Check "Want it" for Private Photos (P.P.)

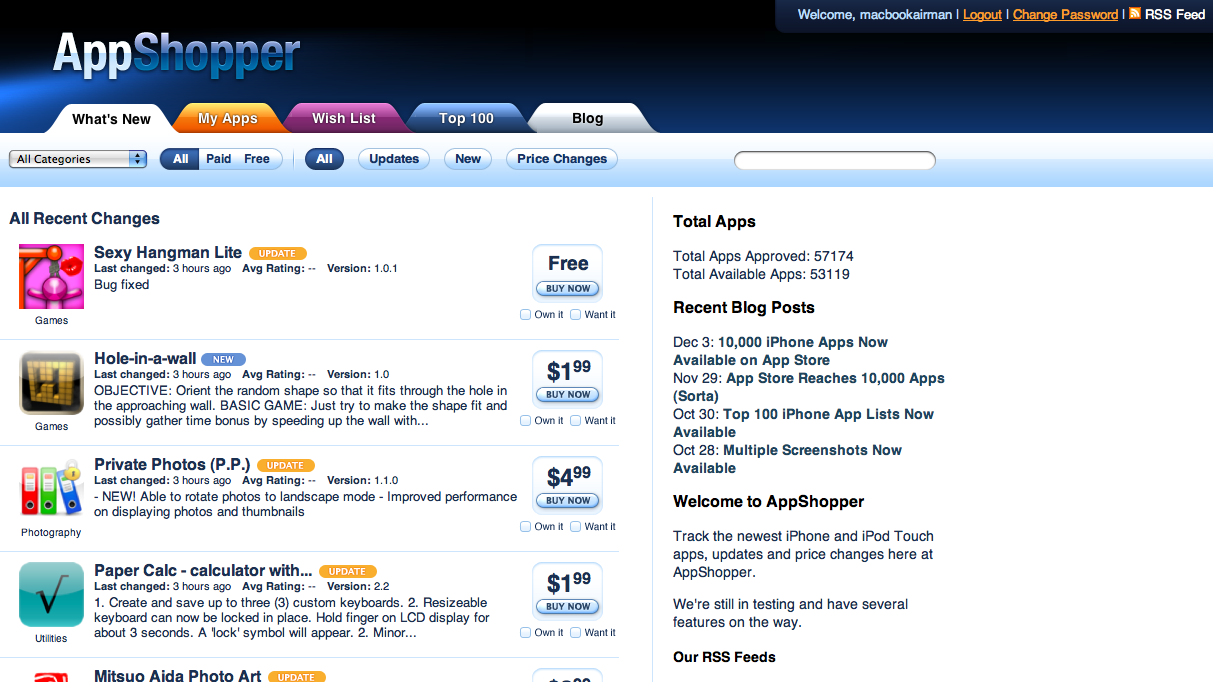[576, 527]
